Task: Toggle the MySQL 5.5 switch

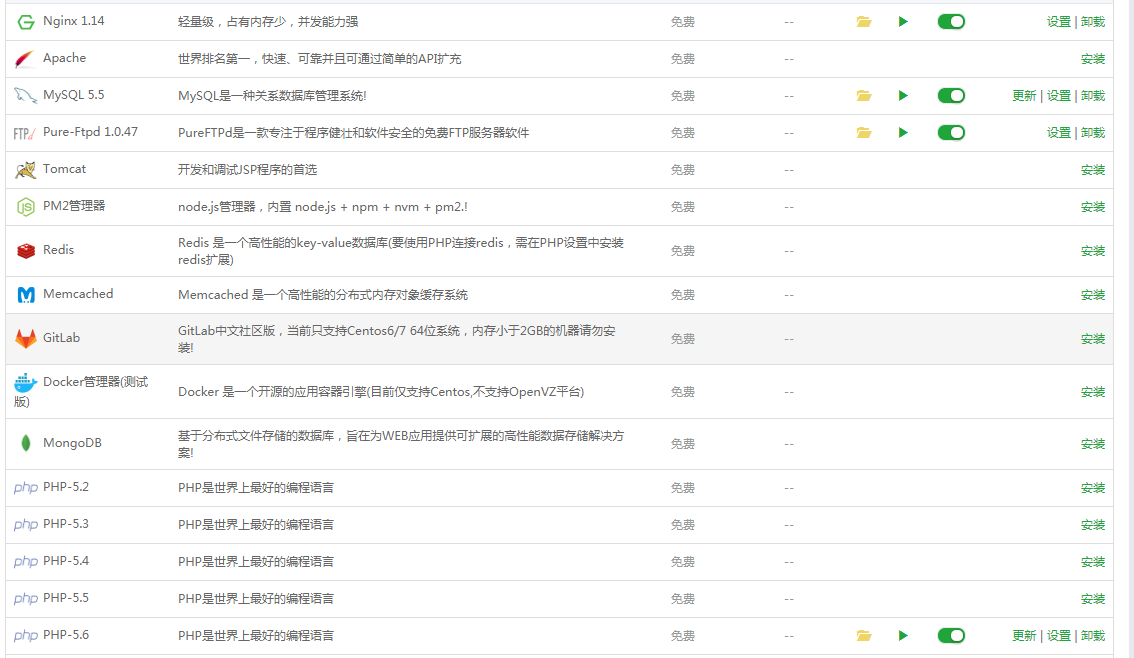Action: coord(951,95)
